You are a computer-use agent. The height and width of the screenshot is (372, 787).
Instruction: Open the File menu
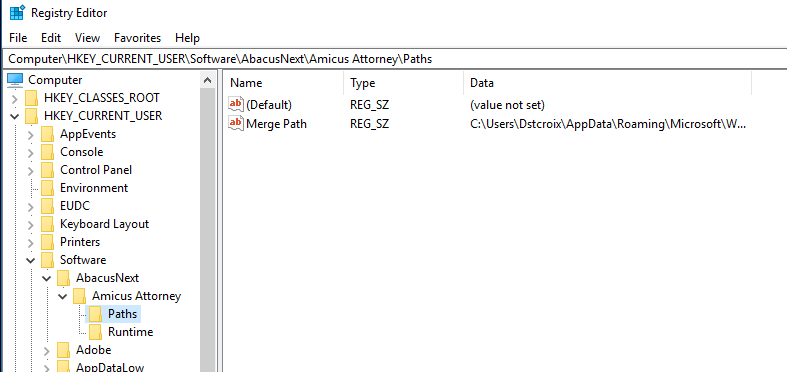(18, 38)
